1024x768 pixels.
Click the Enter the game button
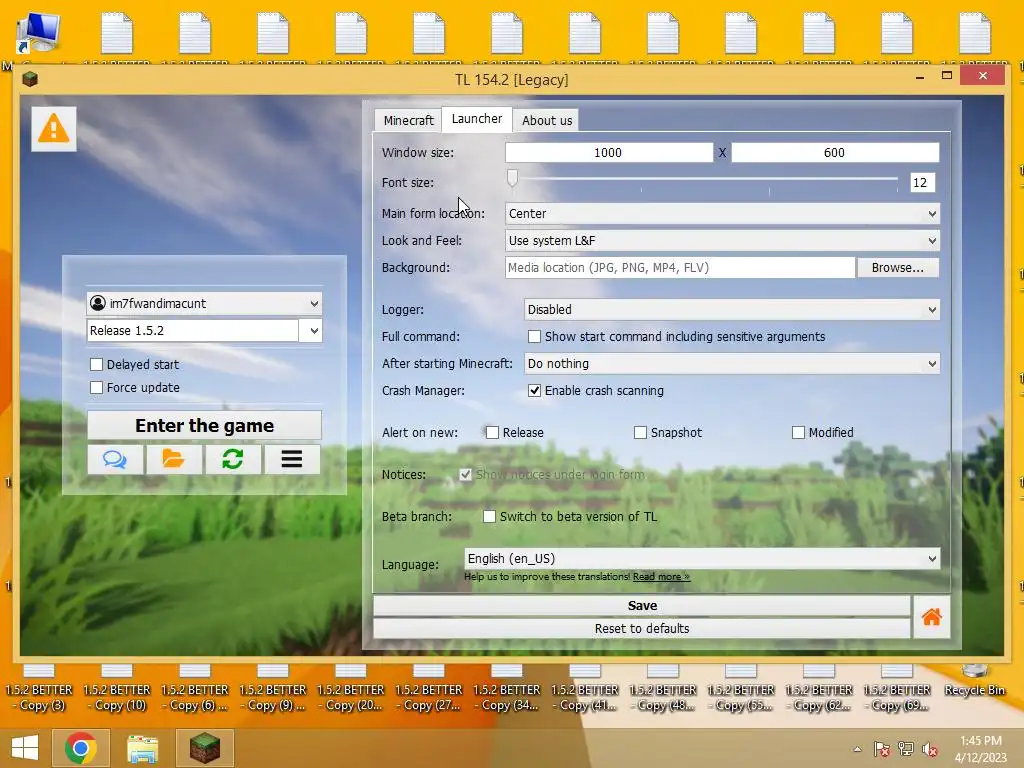coord(204,425)
